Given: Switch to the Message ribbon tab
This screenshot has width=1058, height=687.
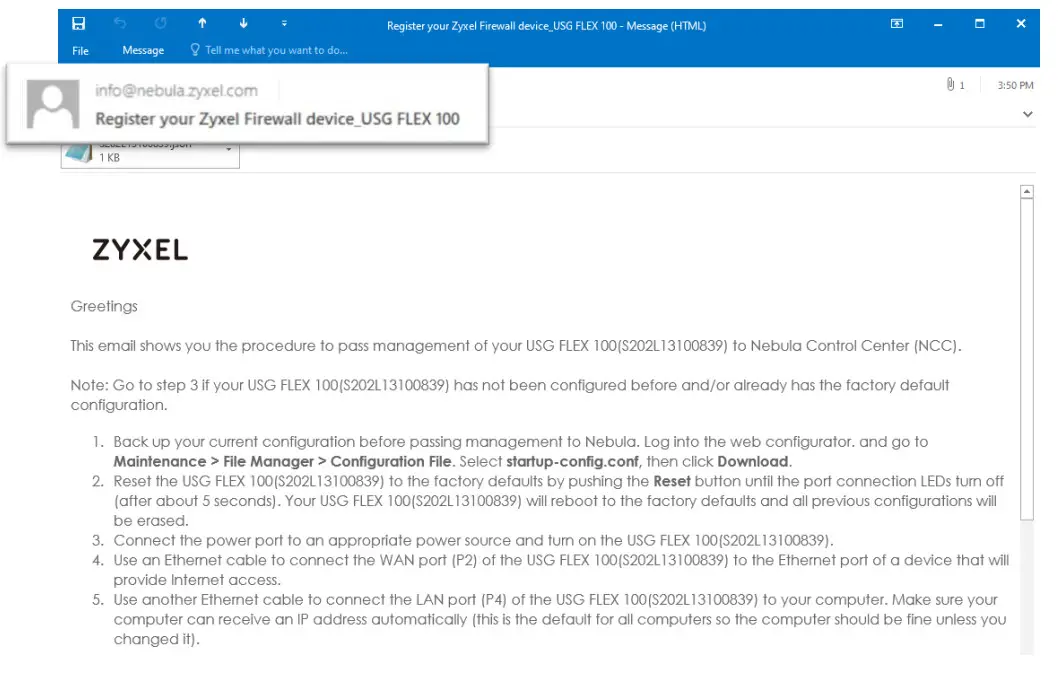Looking at the screenshot, I should 143,50.
